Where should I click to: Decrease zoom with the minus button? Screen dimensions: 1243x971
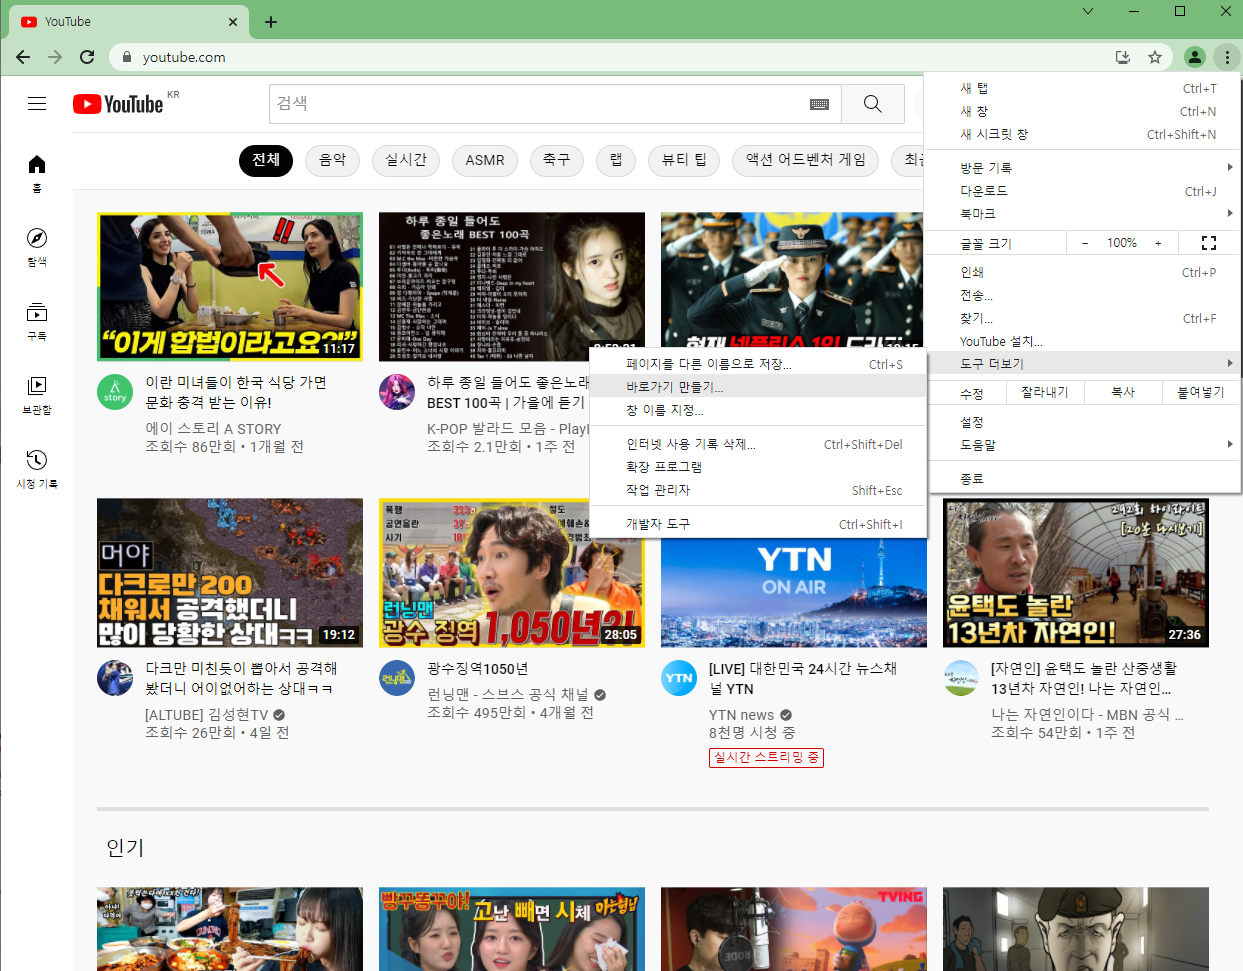(1085, 243)
